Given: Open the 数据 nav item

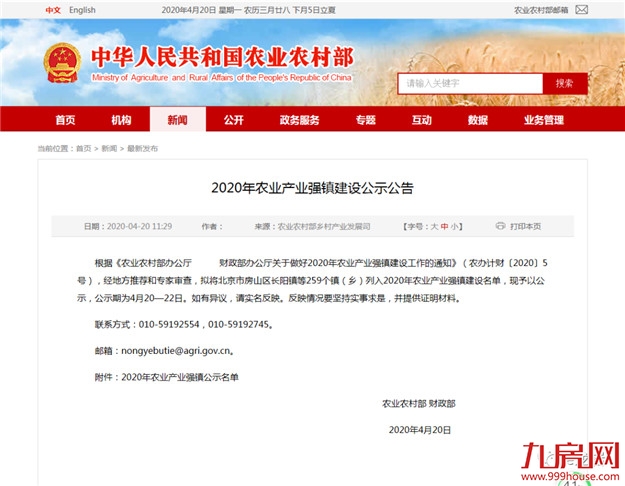Looking at the screenshot, I should click(478, 120).
